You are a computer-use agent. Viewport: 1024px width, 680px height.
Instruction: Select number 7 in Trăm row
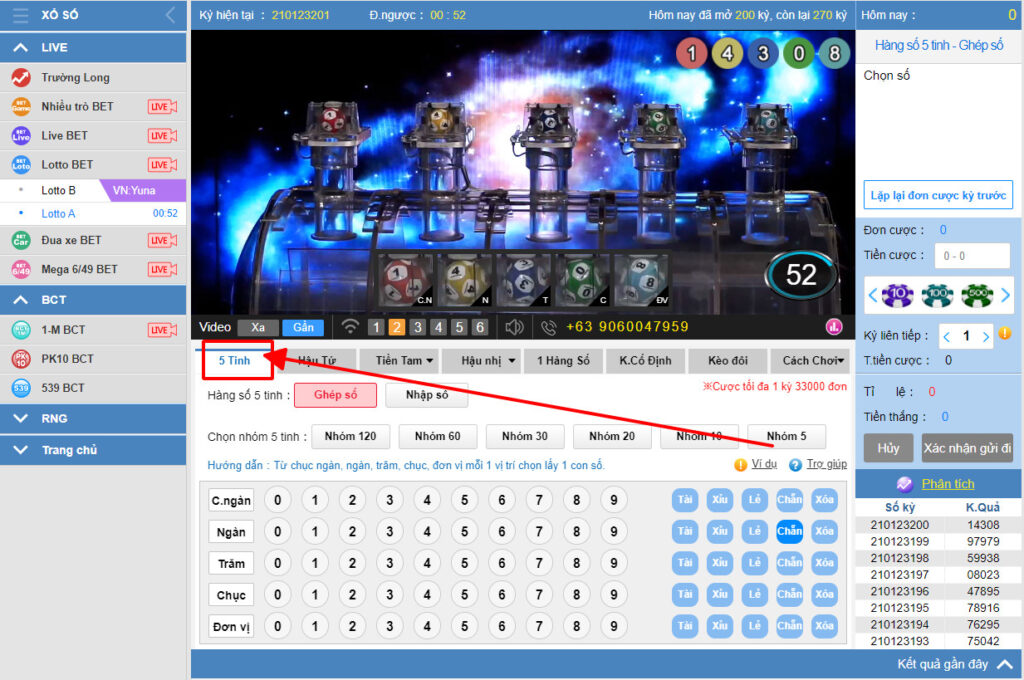tap(539, 563)
